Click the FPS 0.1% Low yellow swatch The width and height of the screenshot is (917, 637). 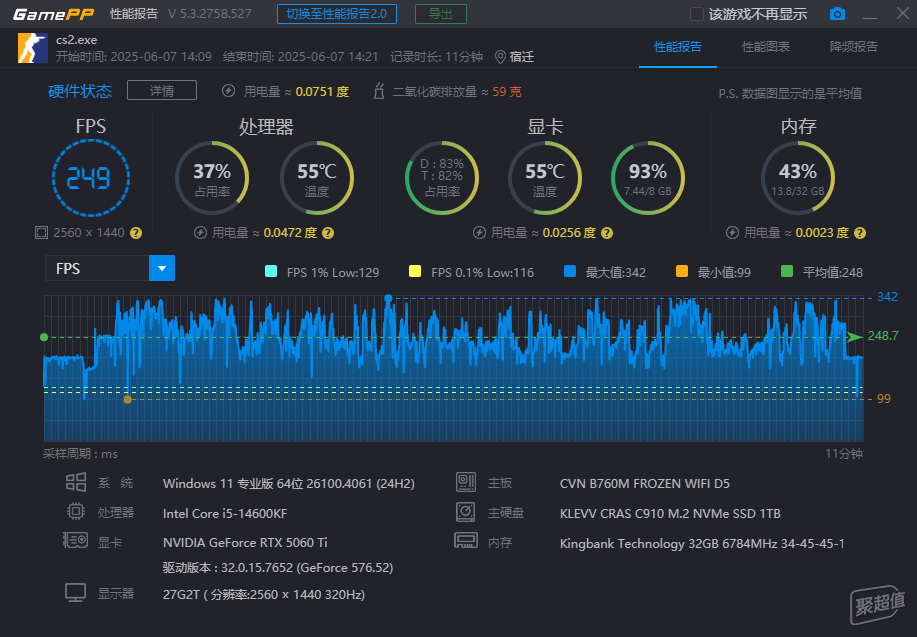click(415, 271)
